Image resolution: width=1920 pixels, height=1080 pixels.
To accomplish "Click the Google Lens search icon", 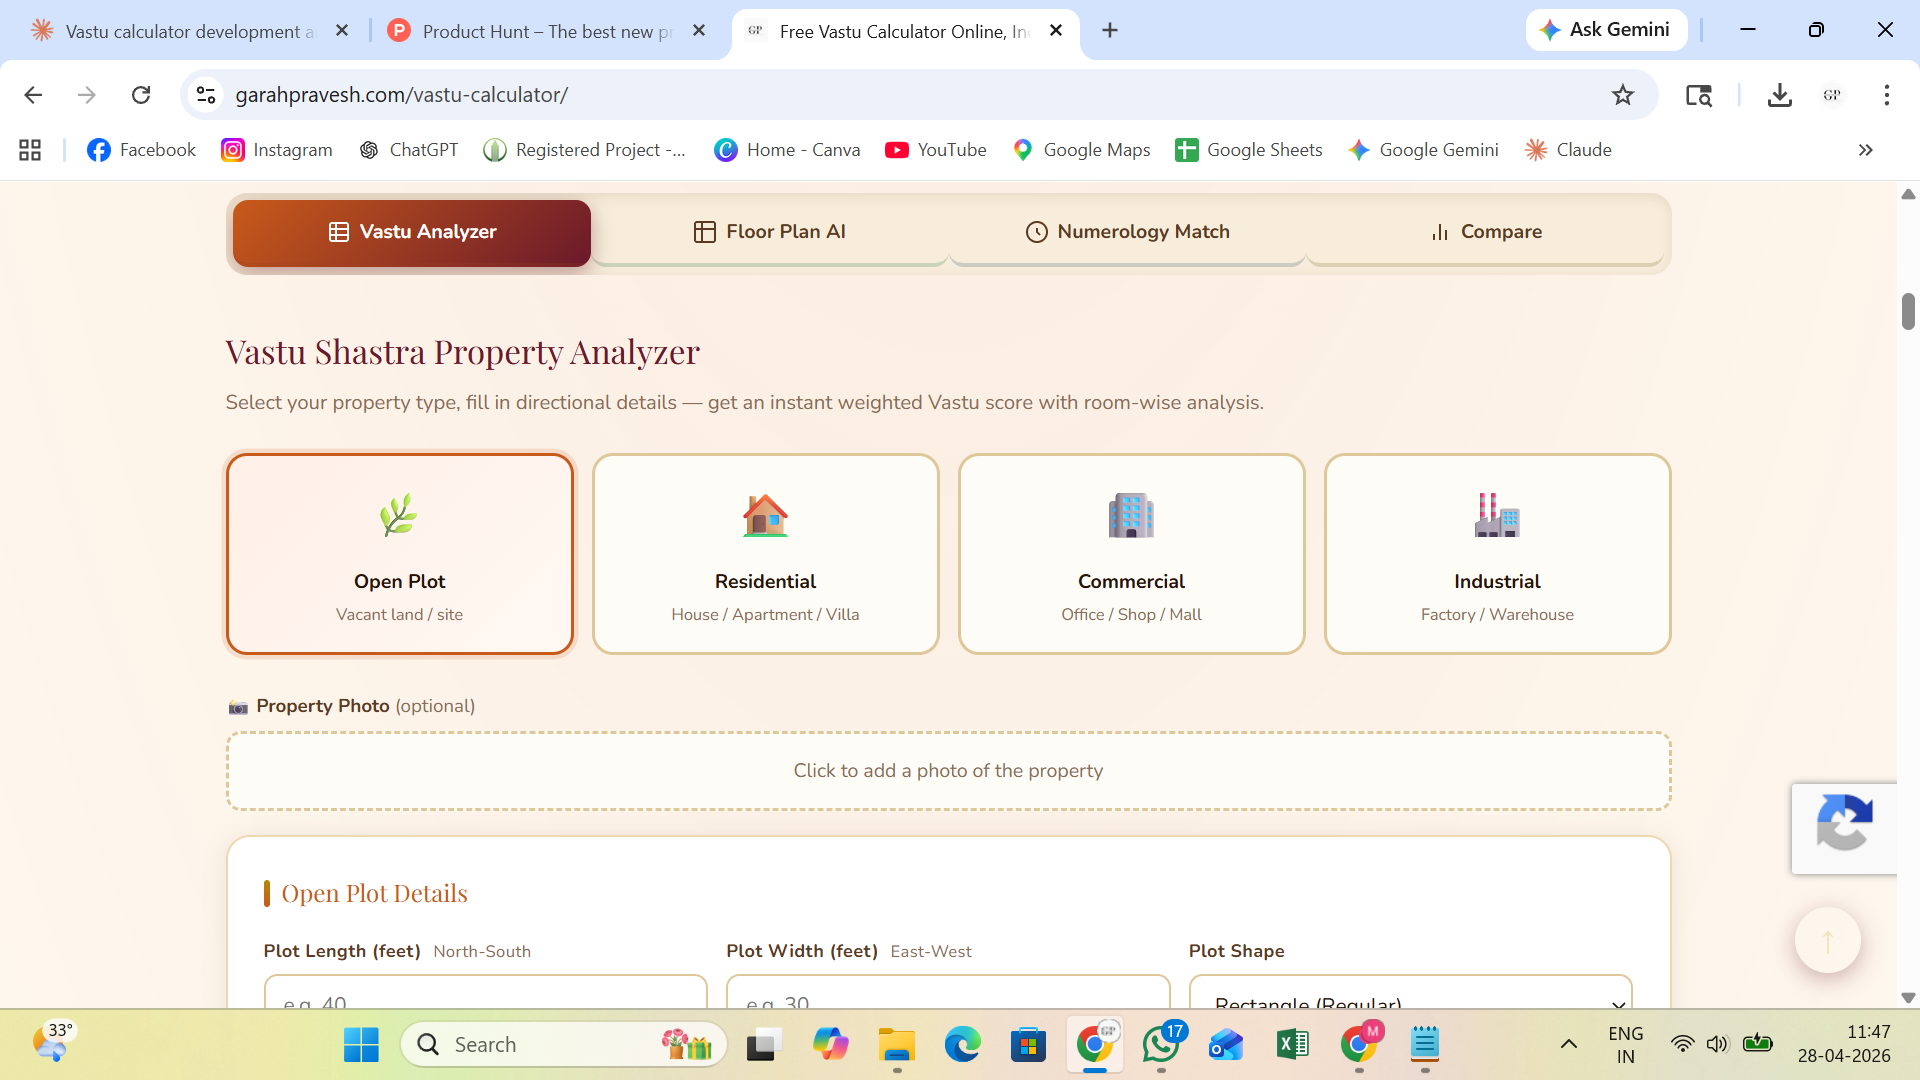I will point(1698,95).
